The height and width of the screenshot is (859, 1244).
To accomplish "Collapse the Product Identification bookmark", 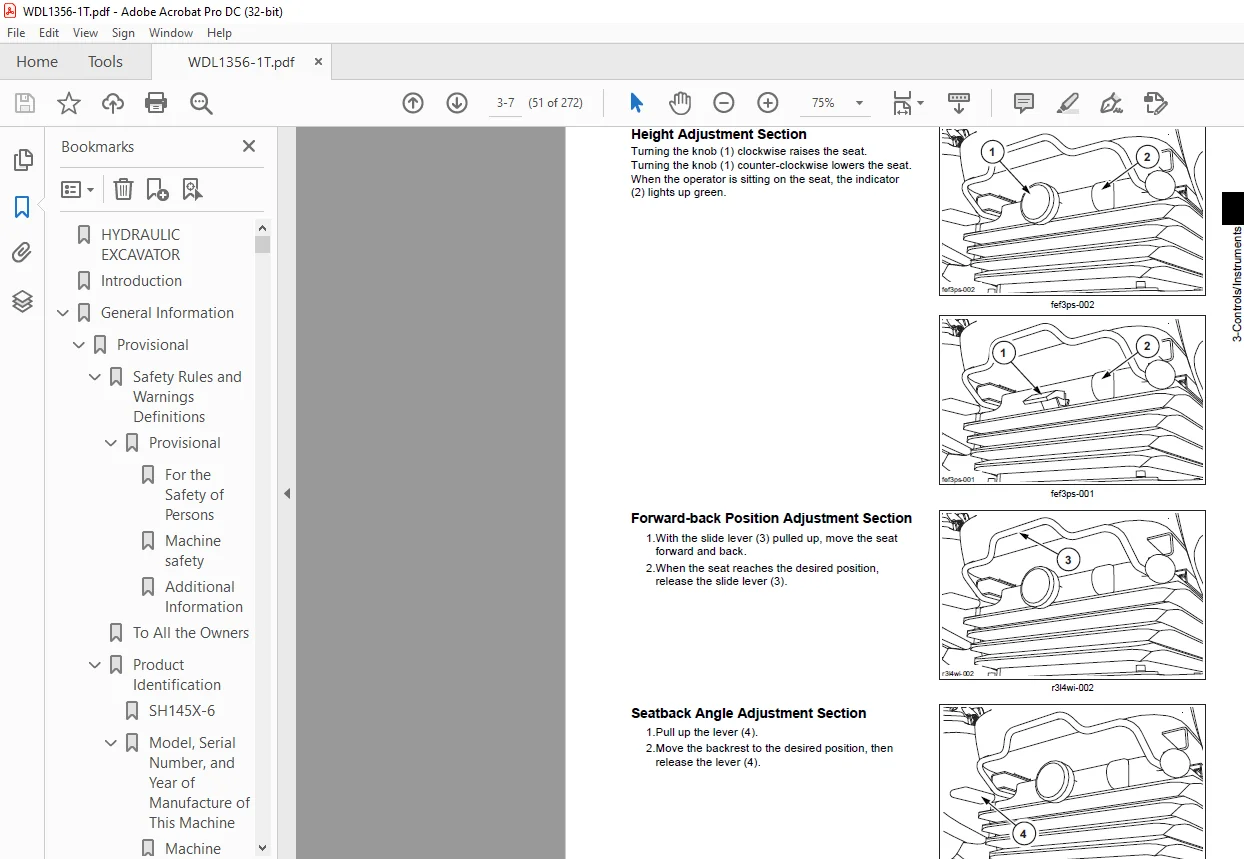I will coord(95,665).
